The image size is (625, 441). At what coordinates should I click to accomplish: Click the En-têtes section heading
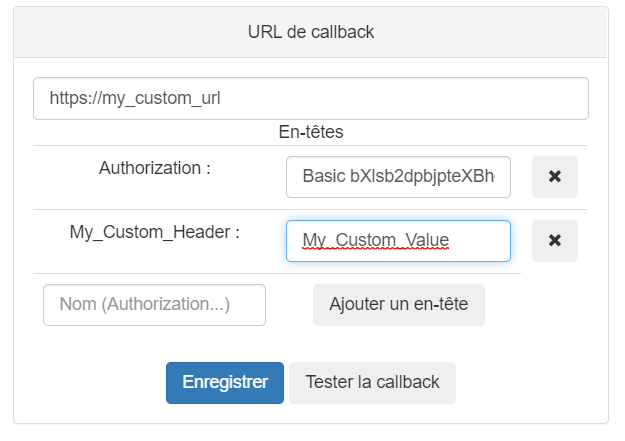click(310, 132)
